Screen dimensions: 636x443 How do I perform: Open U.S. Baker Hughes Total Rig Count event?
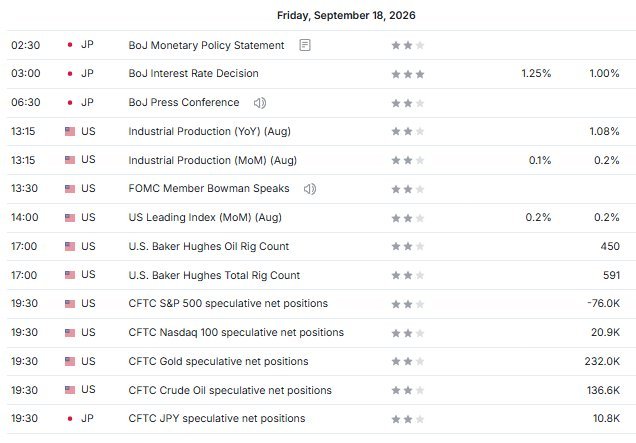(x=214, y=275)
